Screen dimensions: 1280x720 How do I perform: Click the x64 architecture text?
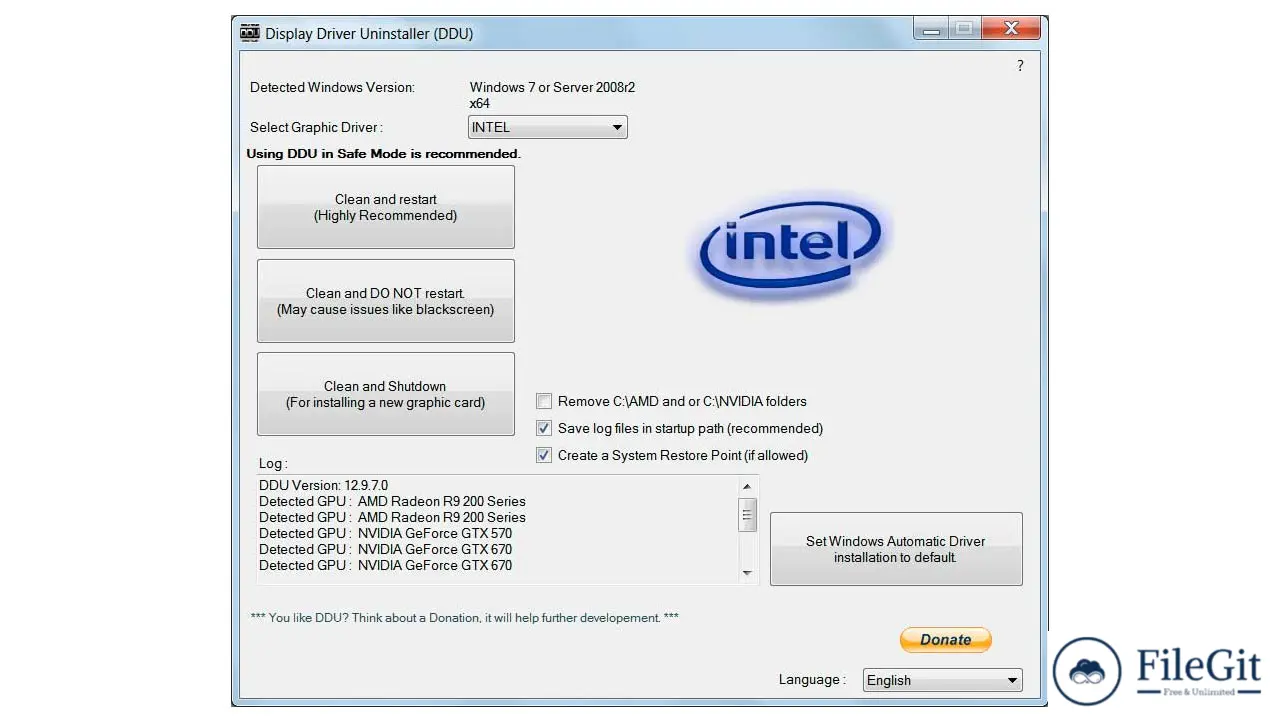tap(479, 103)
